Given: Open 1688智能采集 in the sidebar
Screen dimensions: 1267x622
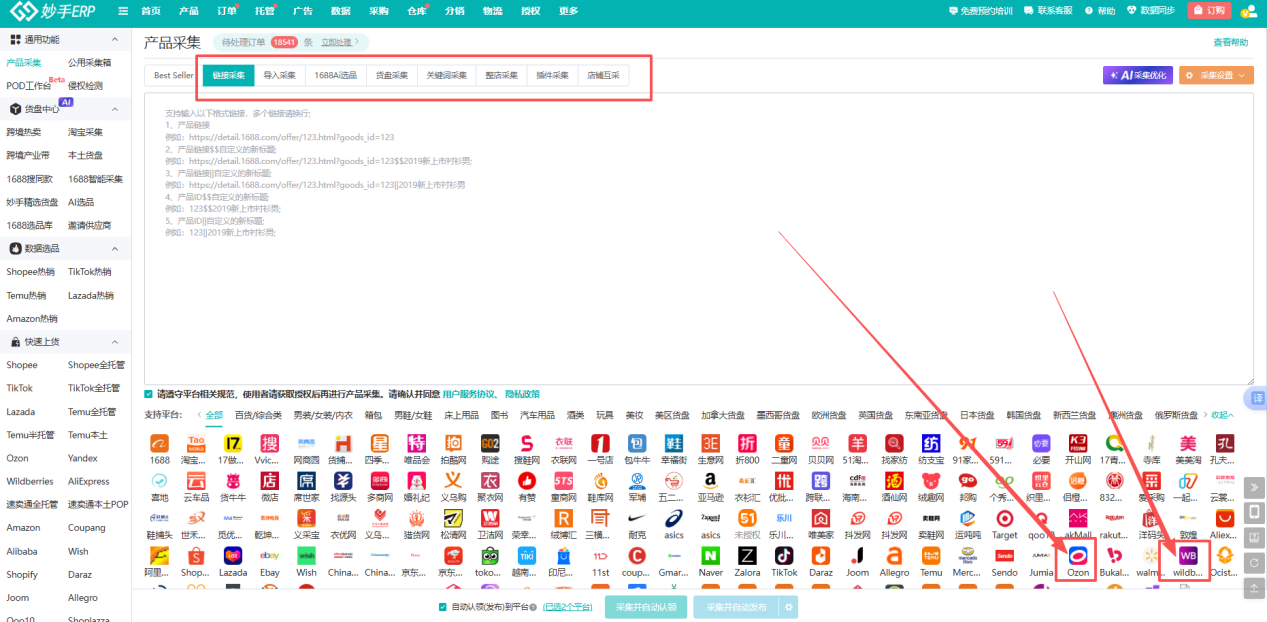Looking at the screenshot, I should [96, 179].
